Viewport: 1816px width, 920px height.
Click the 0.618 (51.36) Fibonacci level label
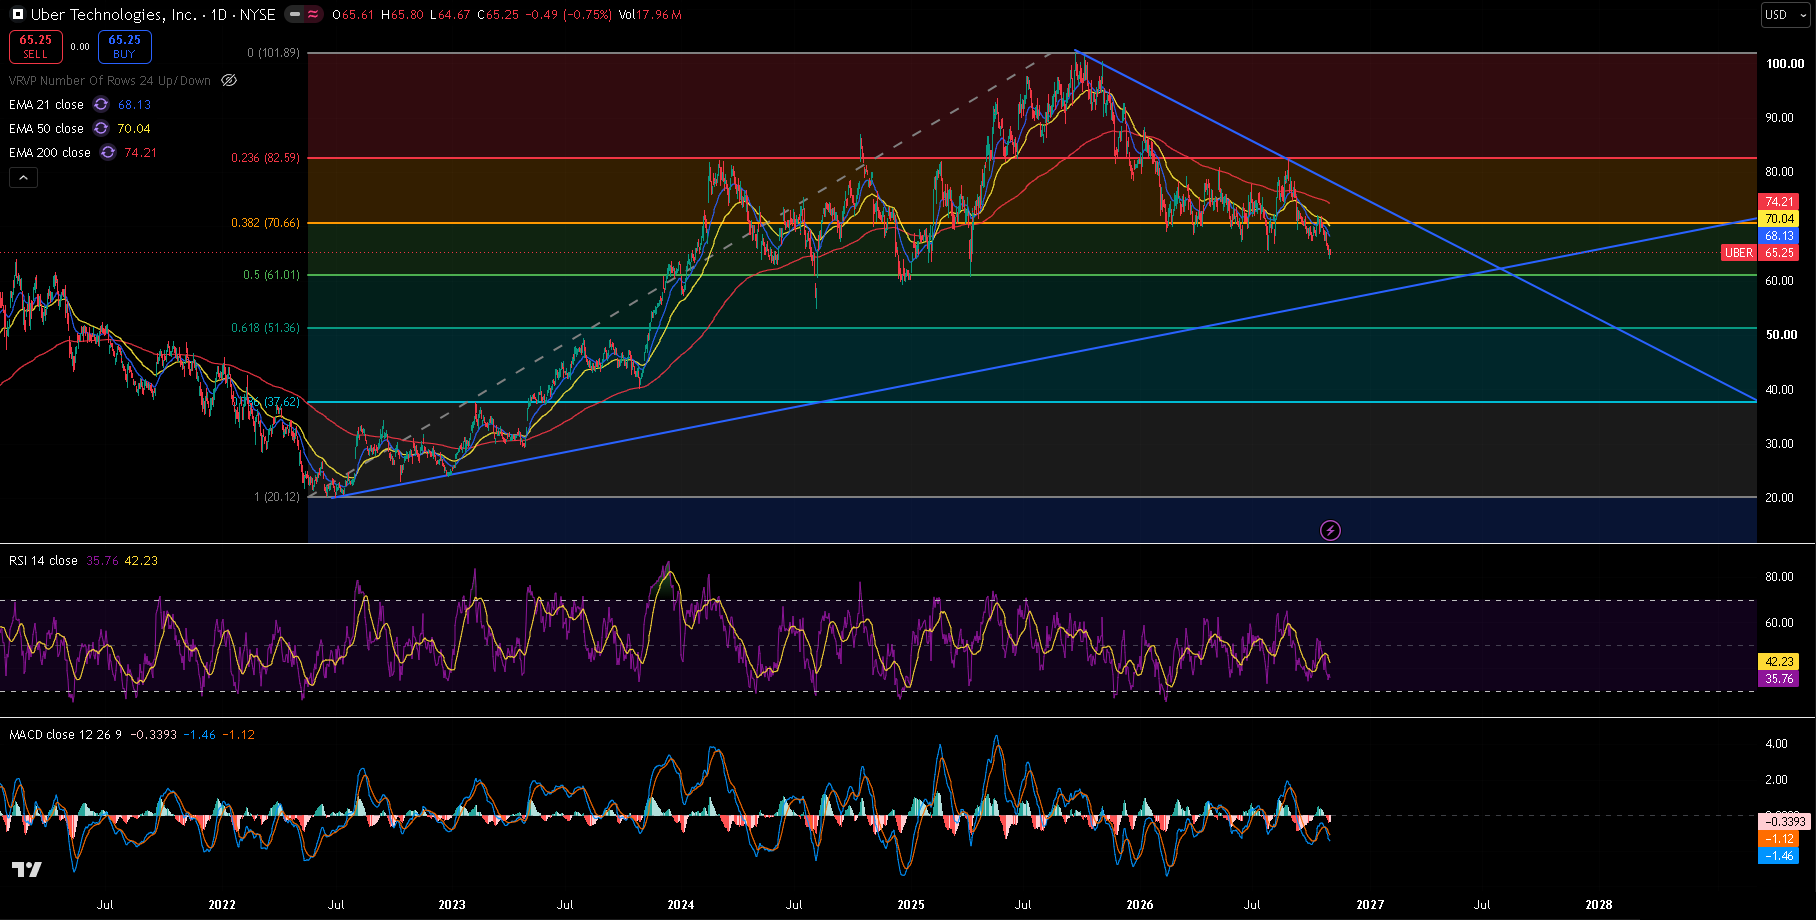[x=265, y=328]
